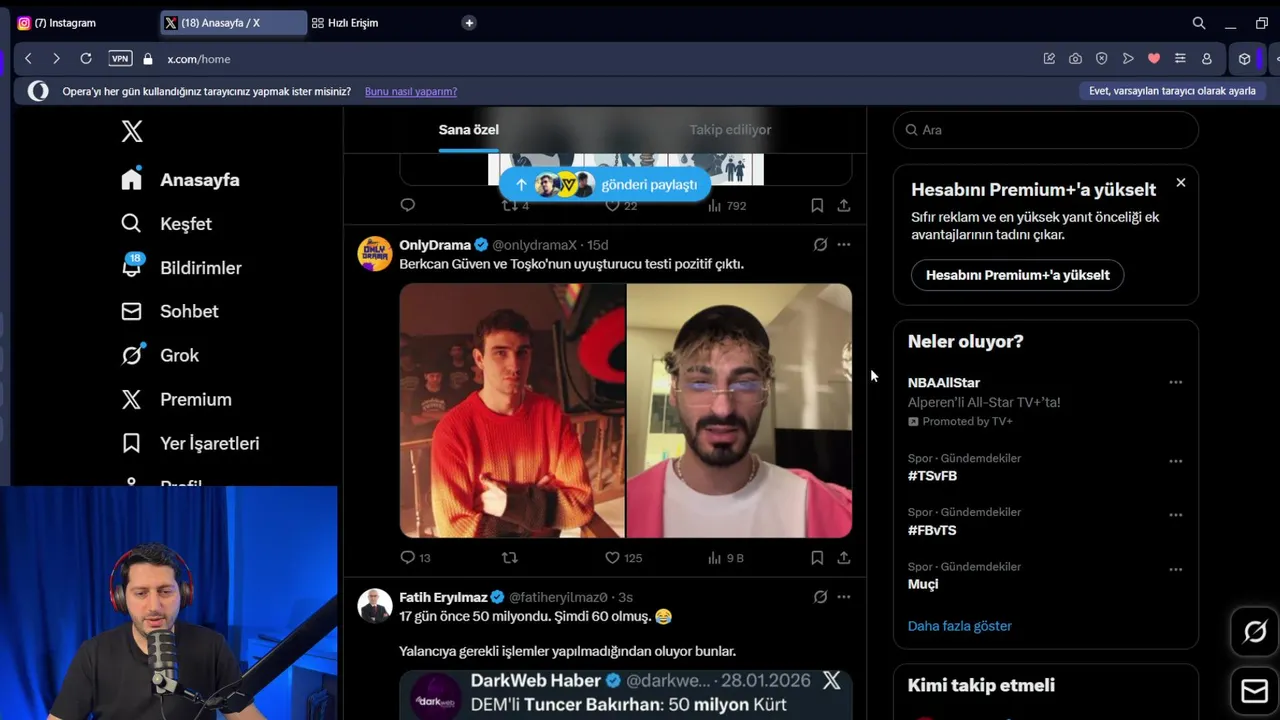1280x720 pixels.
Task: Open Bildirimler notifications
Action: tap(181, 268)
